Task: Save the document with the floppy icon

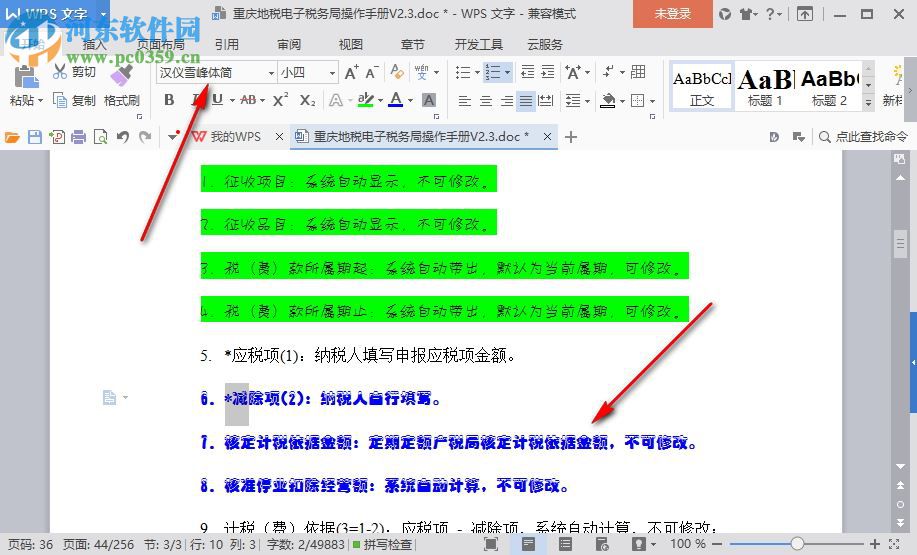Action: coord(35,137)
